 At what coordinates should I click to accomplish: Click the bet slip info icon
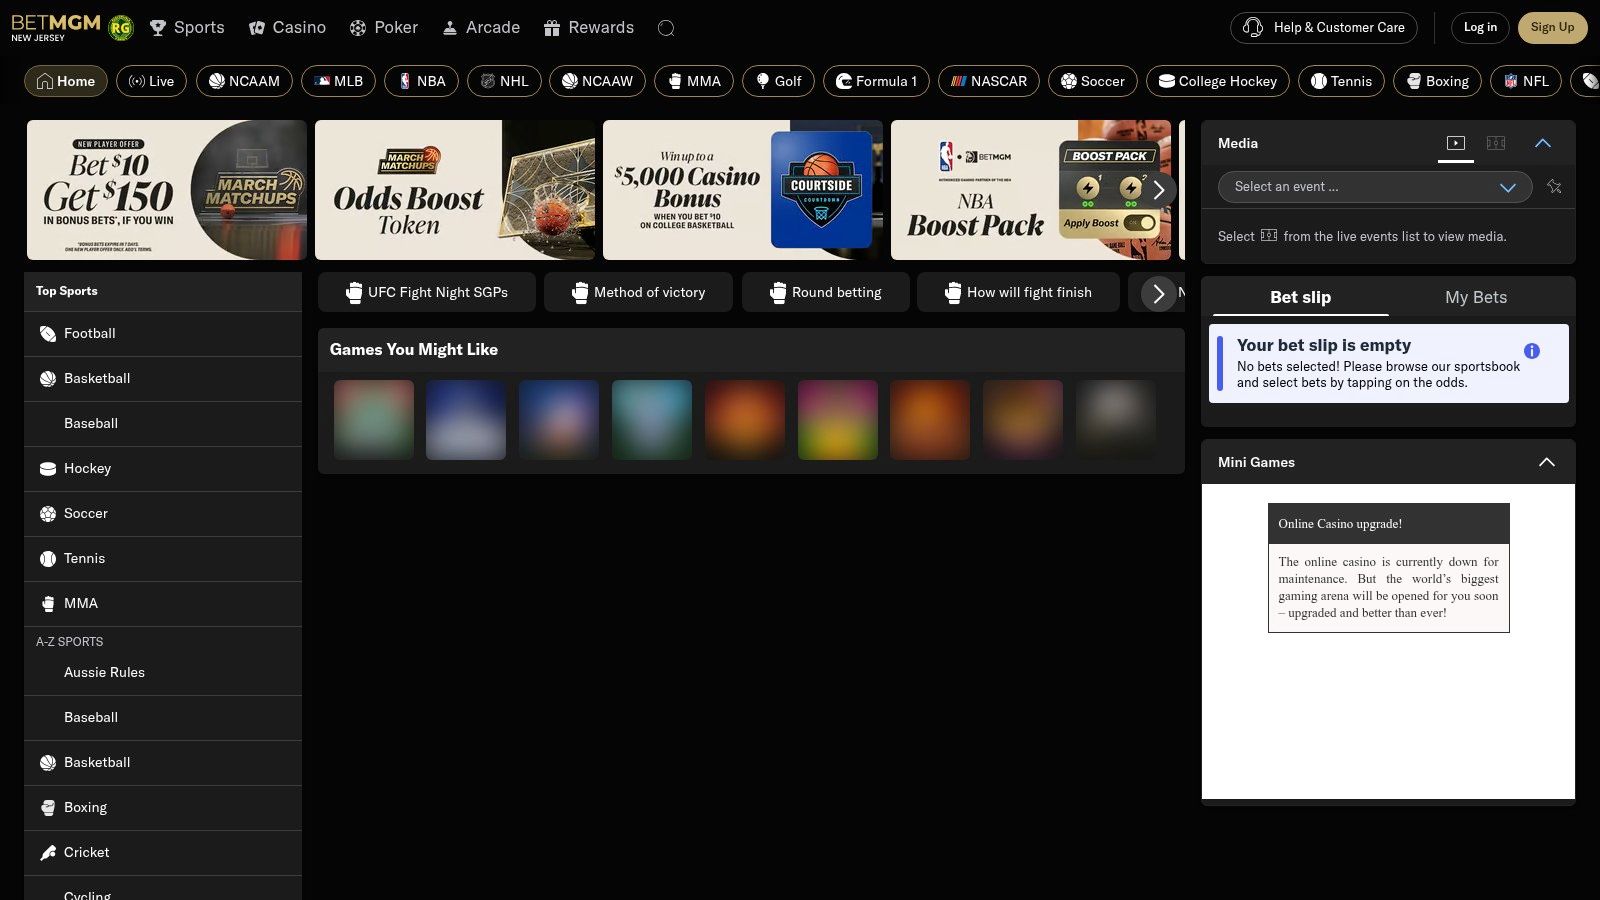tap(1531, 351)
